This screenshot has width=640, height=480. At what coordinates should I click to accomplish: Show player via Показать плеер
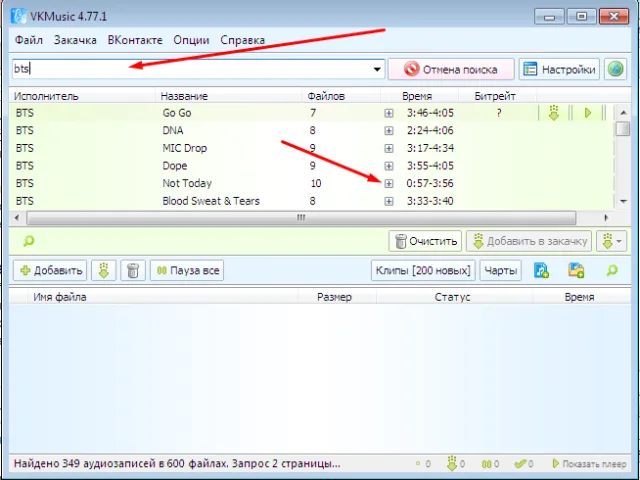pyautogui.click(x=589, y=464)
